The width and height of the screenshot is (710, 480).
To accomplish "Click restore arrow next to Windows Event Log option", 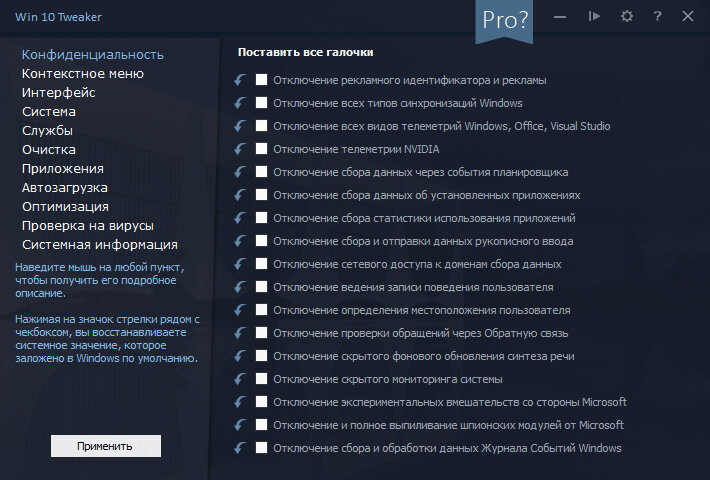I will pos(240,448).
